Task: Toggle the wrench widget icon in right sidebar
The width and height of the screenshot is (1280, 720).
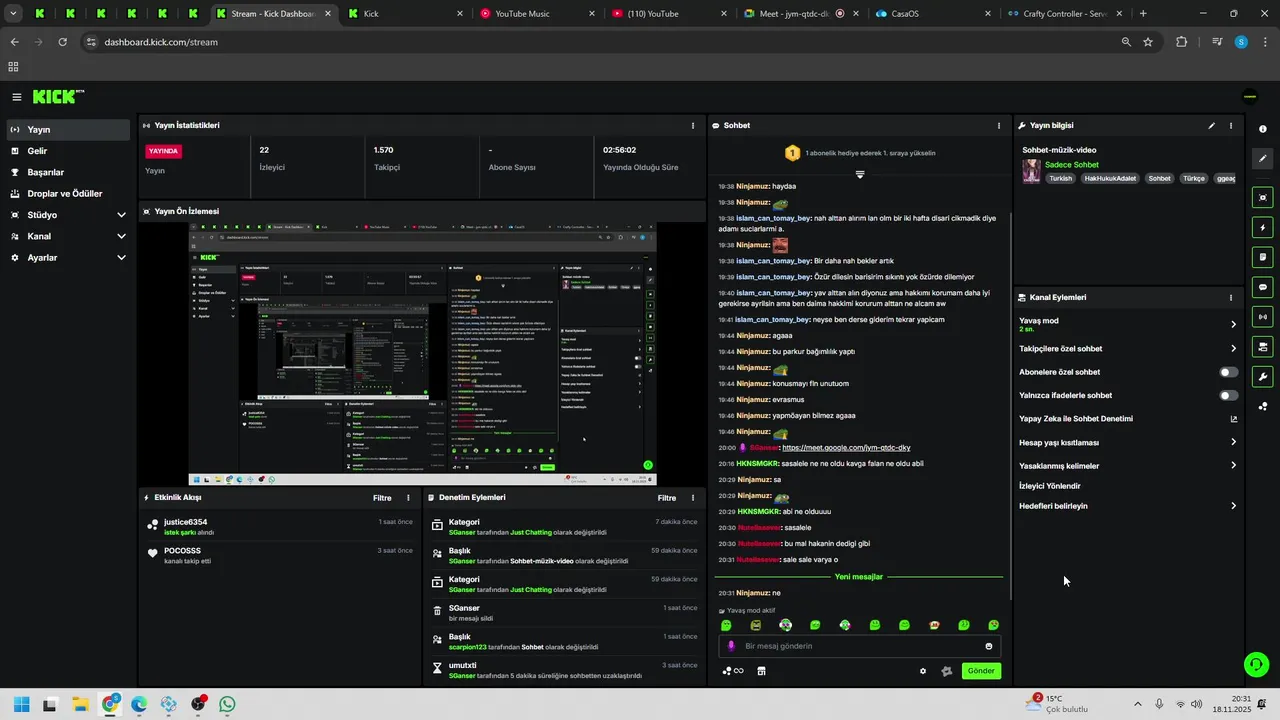Action: pyautogui.click(x=1263, y=377)
